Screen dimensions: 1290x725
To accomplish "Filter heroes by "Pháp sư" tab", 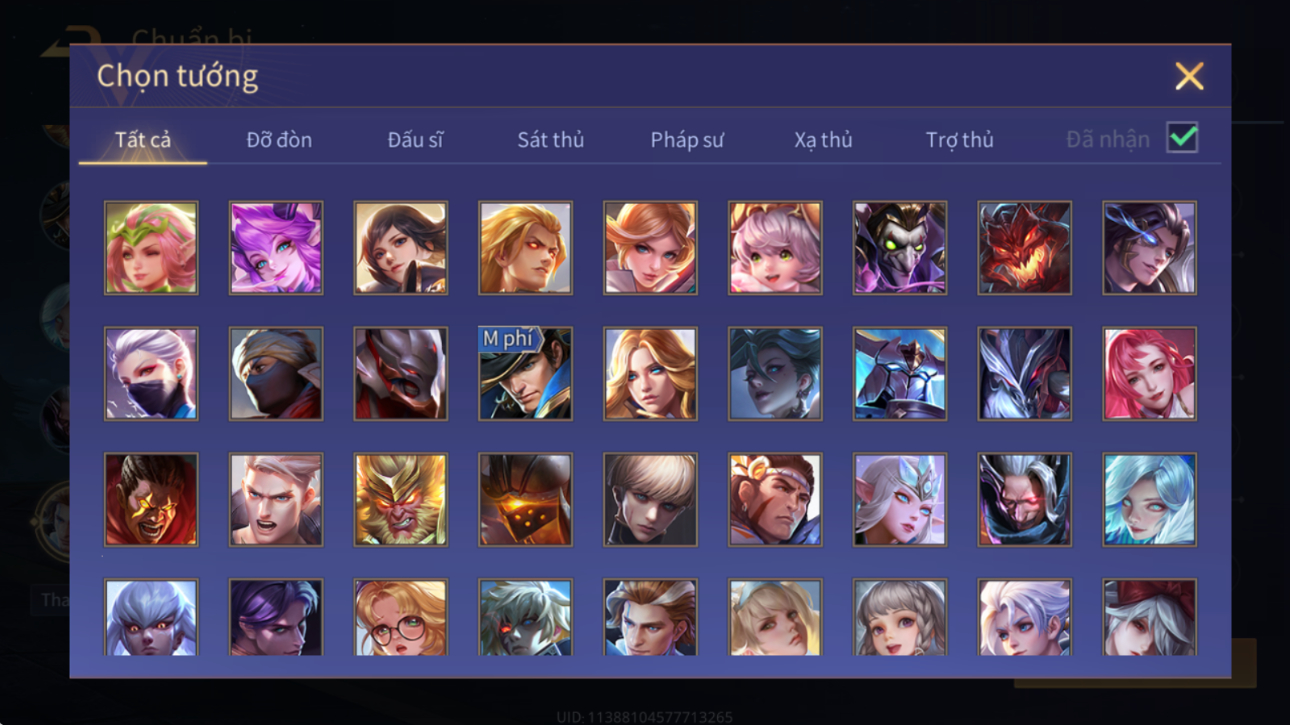I will point(686,140).
